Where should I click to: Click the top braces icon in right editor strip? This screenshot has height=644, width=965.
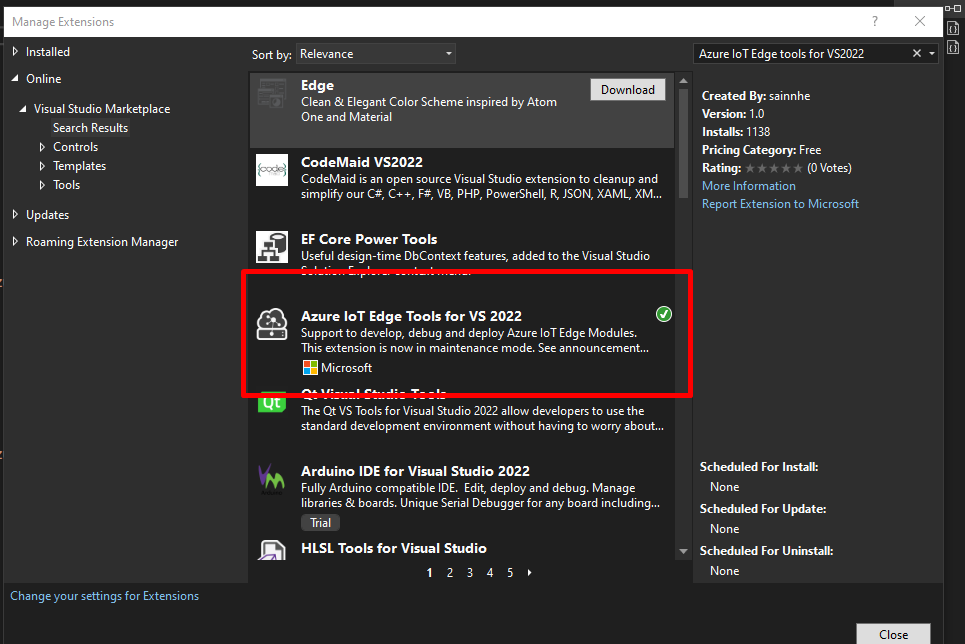953,28
